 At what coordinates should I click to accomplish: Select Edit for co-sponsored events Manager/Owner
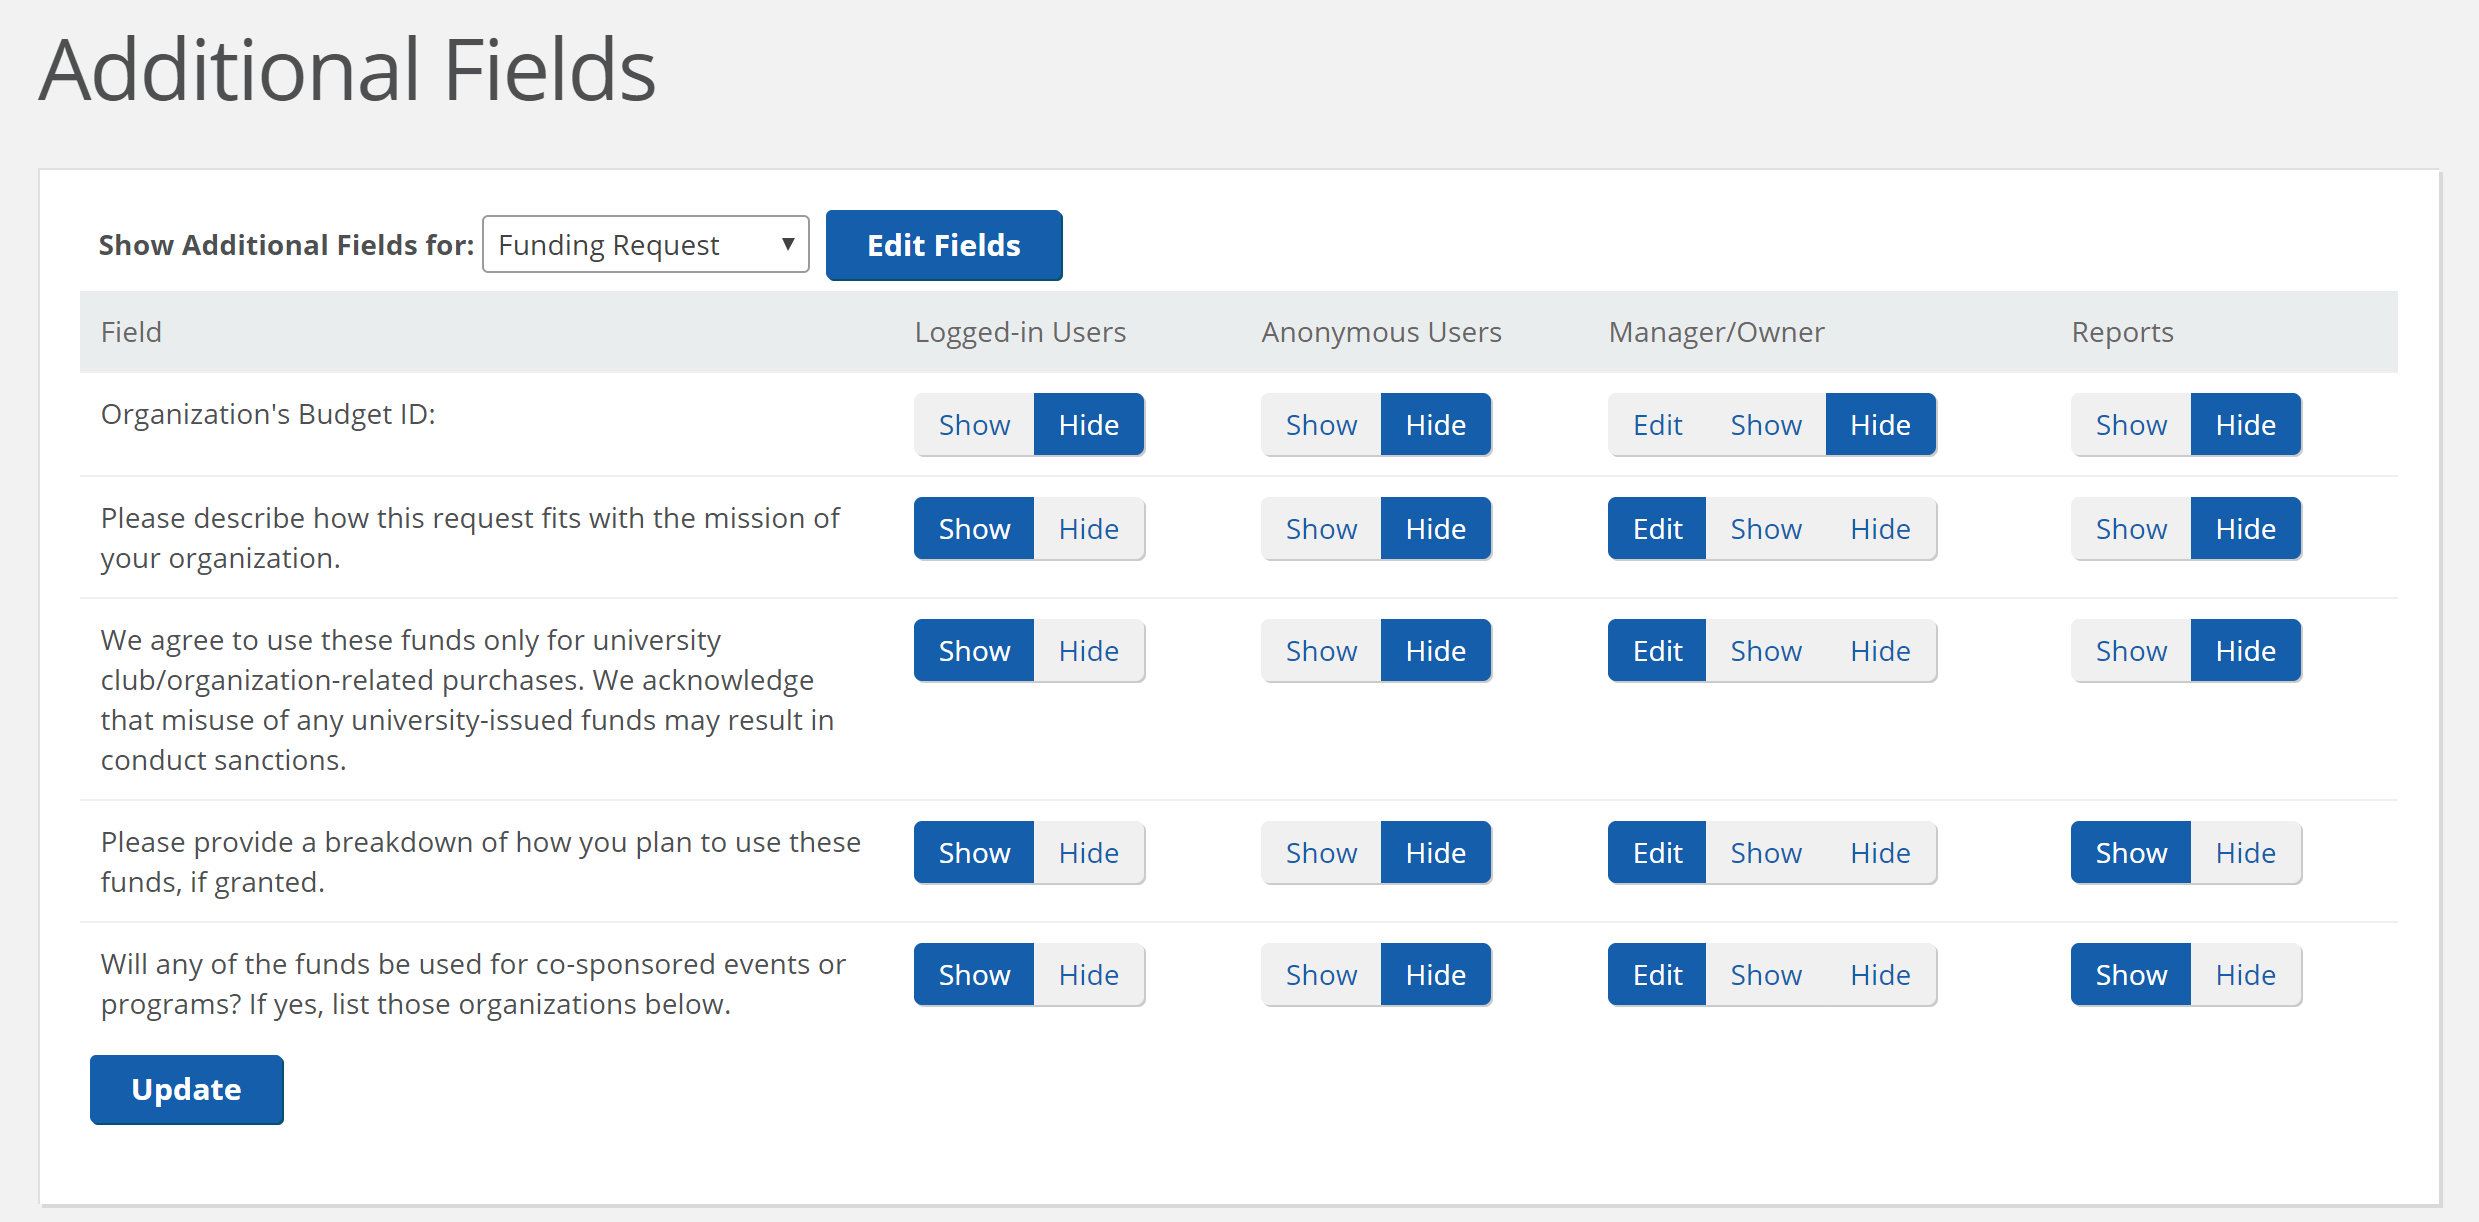1657,975
